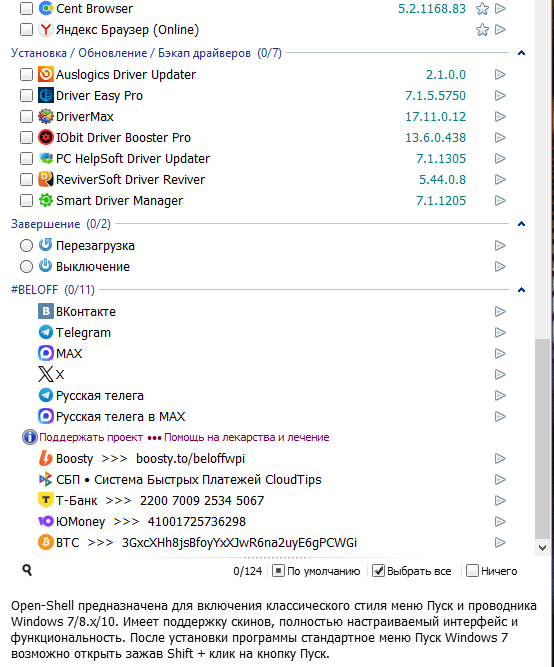Collapse the Установка / Обновление драйверов section
This screenshot has height=667, width=554.
pos(521,53)
